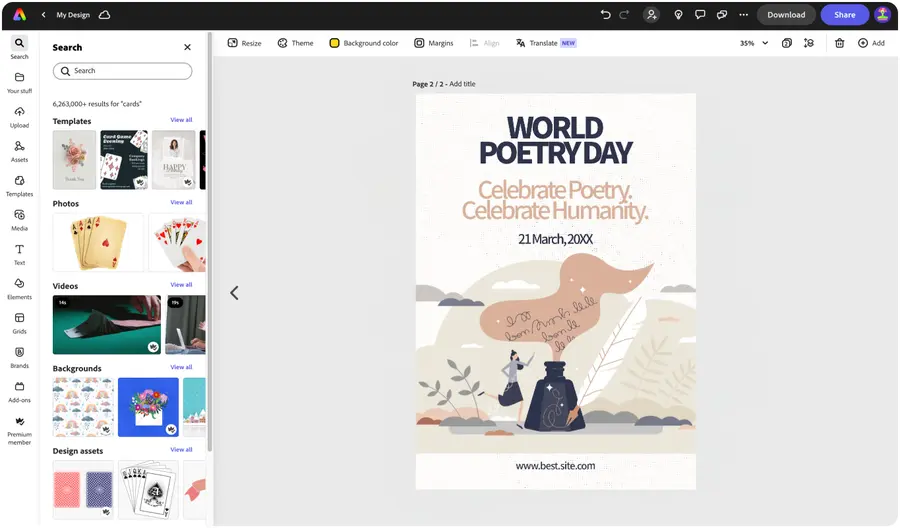Open the chat bubbles icon beside comments
900x528 pixels.
coord(722,15)
